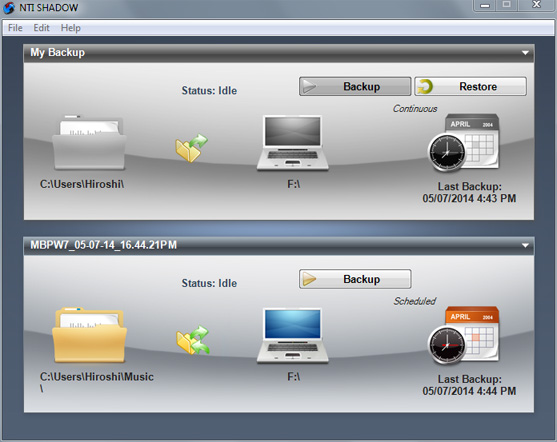The width and height of the screenshot is (557, 442).
Task: Collapse the MBPW7_05-07-14 job panel arrow
Action: 525,246
